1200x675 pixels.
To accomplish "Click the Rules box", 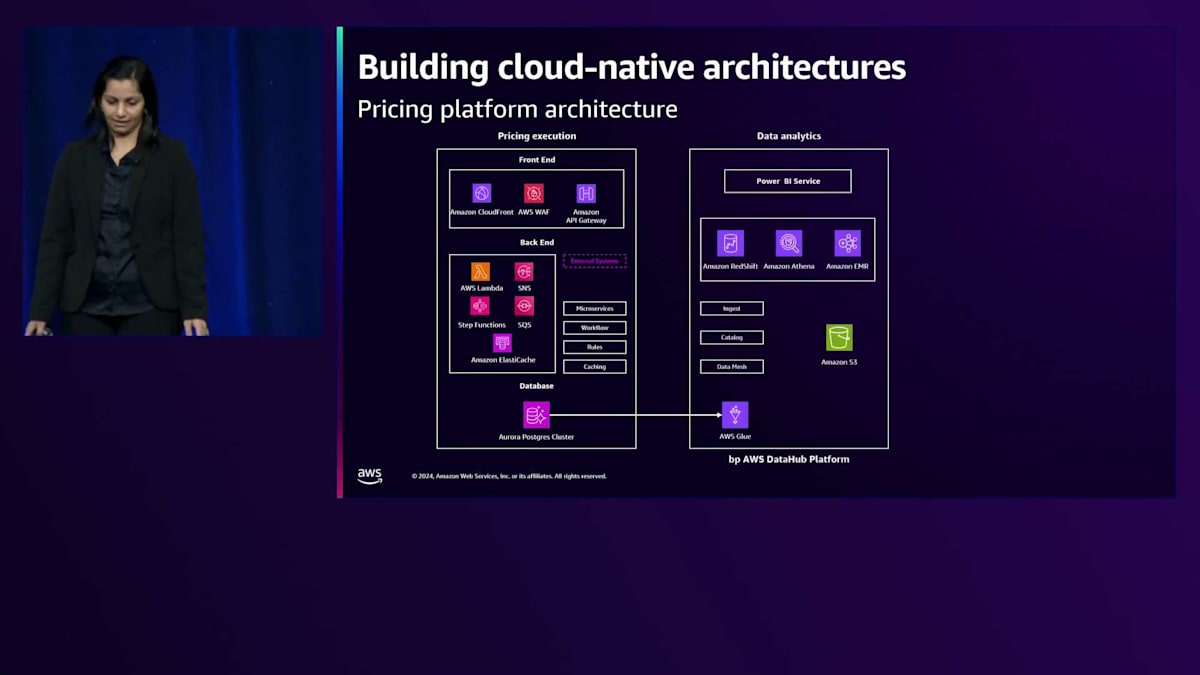I will point(595,347).
